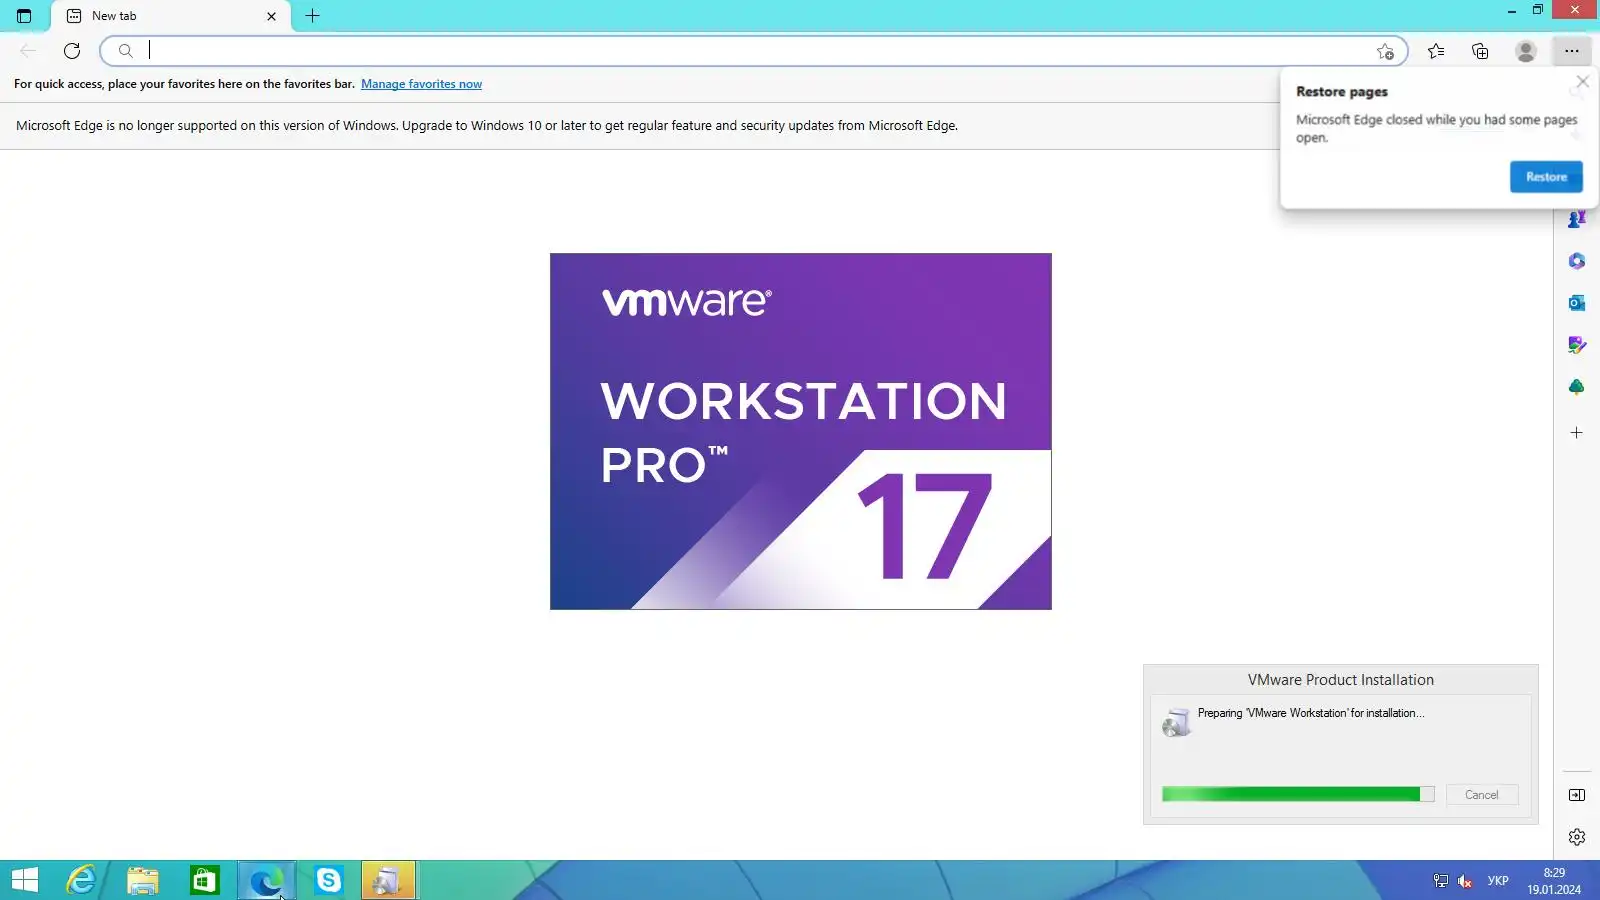
Task: Open the Designer sidebar icon
Action: [x=1577, y=345]
